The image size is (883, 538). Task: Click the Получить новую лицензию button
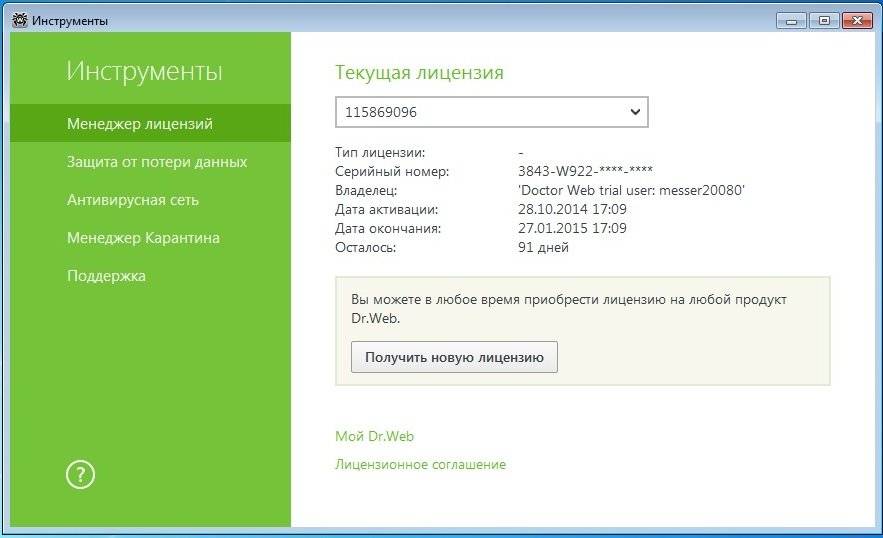tap(454, 357)
